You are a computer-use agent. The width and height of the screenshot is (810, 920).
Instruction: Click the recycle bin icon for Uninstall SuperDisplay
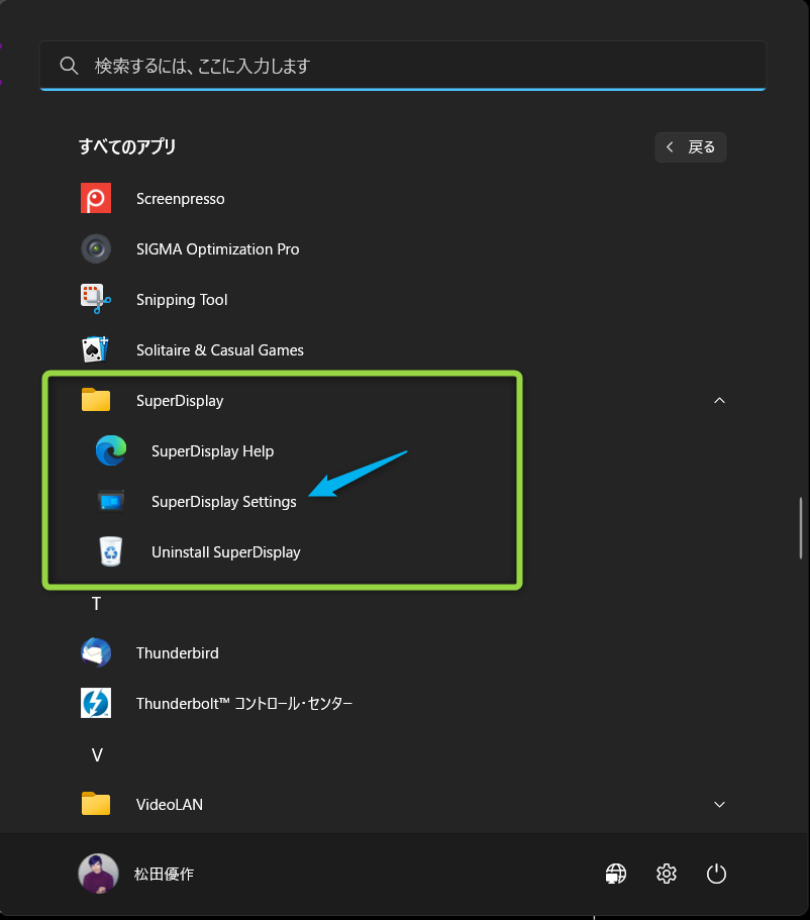[111, 552]
